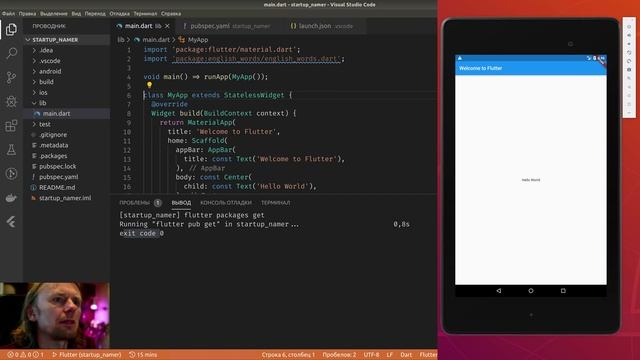Click the Dart language mode status item

tap(406, 355)
